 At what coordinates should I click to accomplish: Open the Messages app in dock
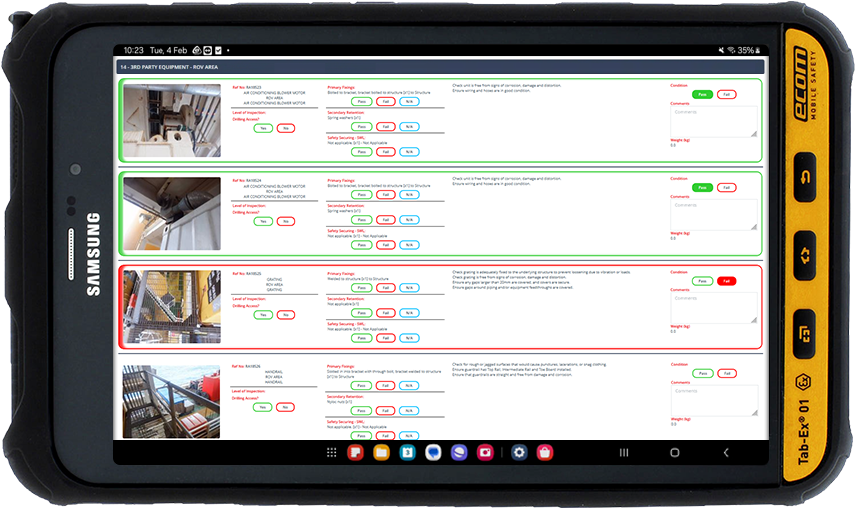click(x=433, y=453)
